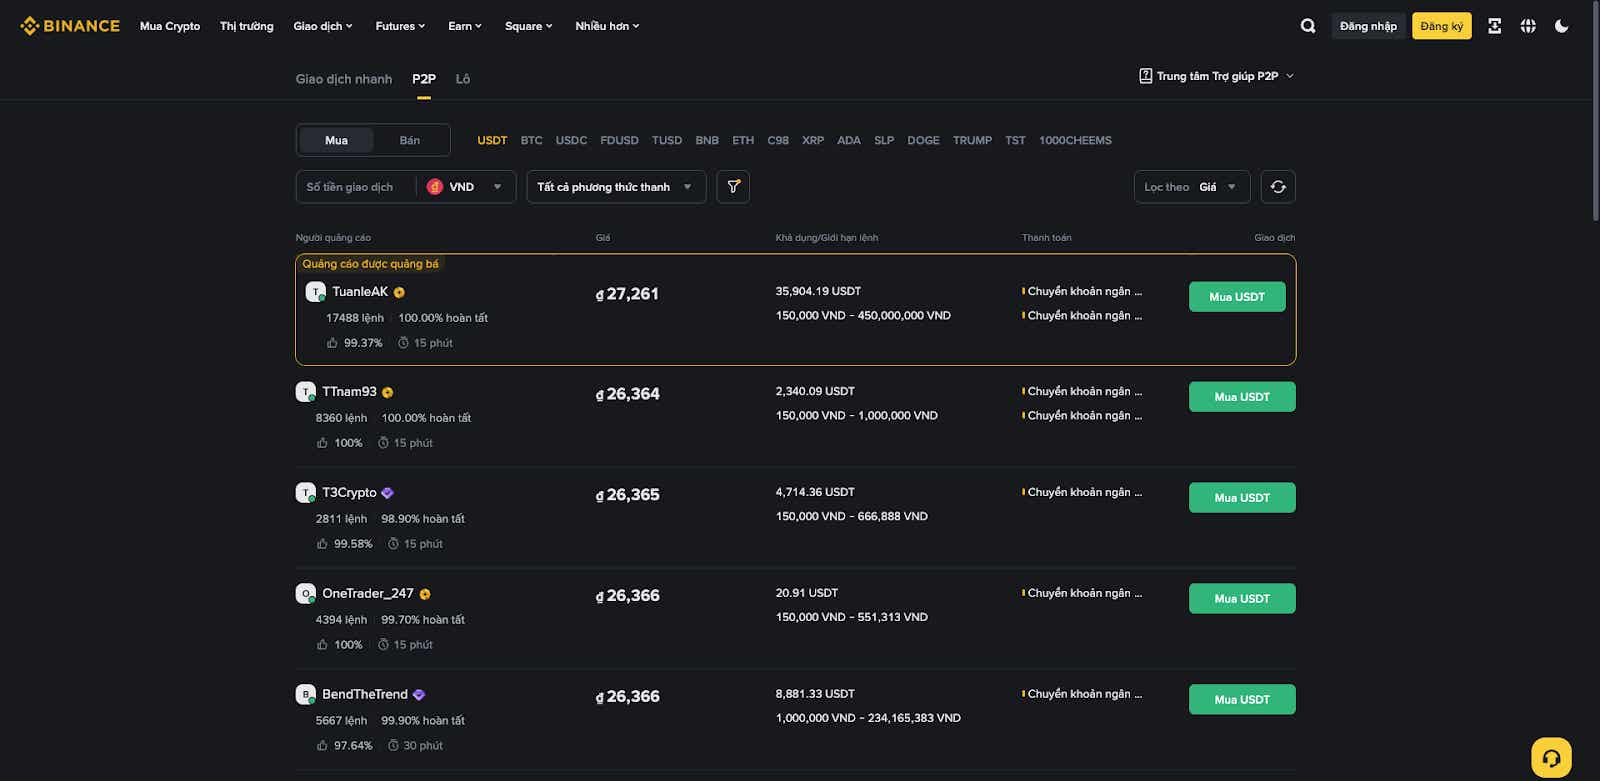Open Tất cả phương thức thanh toán dropdown
The height and width of the screenshot is (781, 1600).
(x=616, y=187)
